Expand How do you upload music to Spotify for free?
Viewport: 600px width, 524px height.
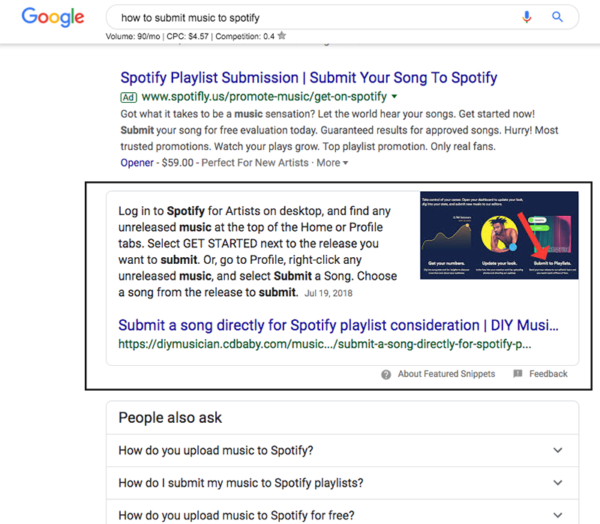coord(342,513)
